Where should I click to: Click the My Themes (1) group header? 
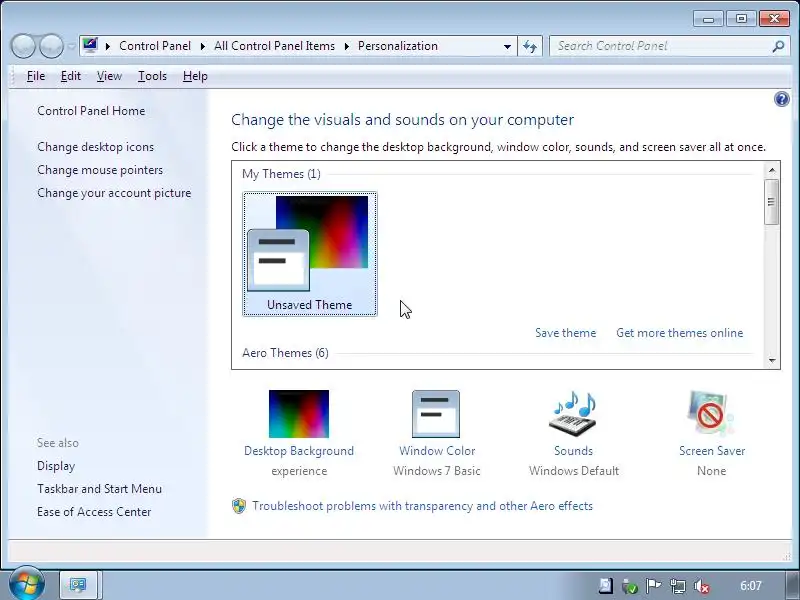(281, 174)
